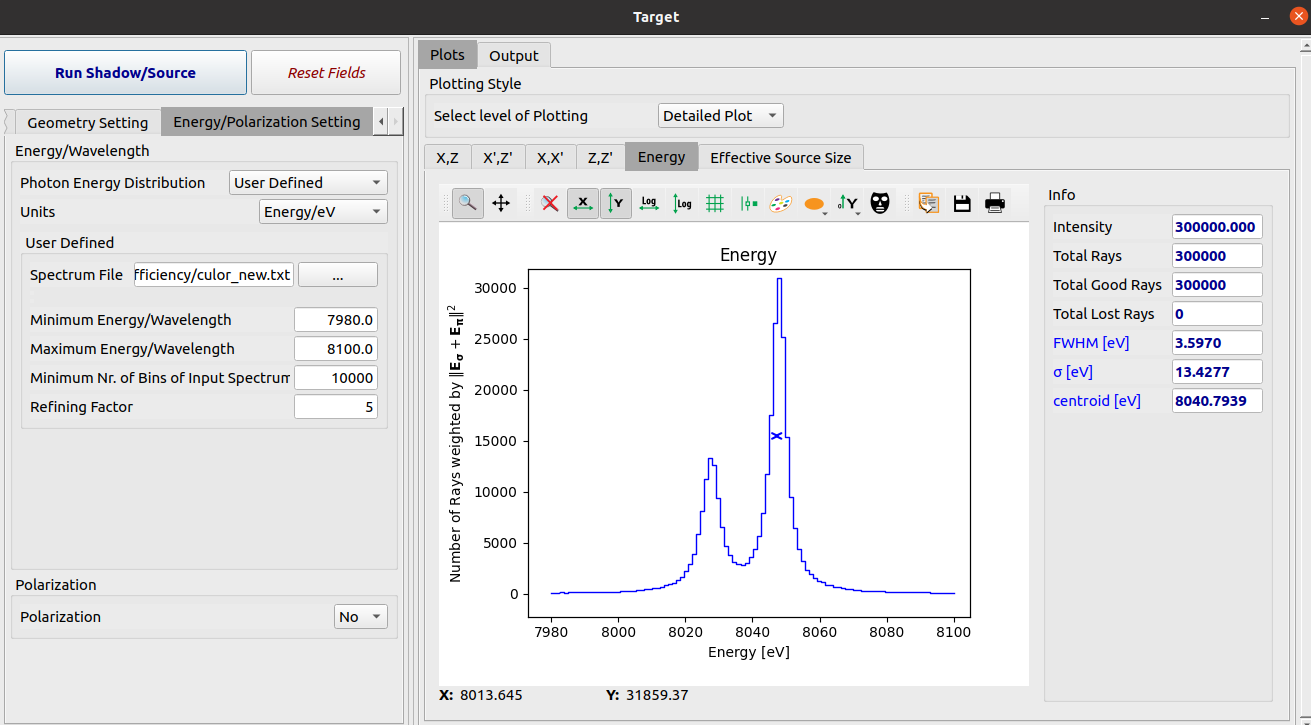Open the Effective Source Size tab
The height and width of the screenshot is (725, 1311).
pos(780,157)
